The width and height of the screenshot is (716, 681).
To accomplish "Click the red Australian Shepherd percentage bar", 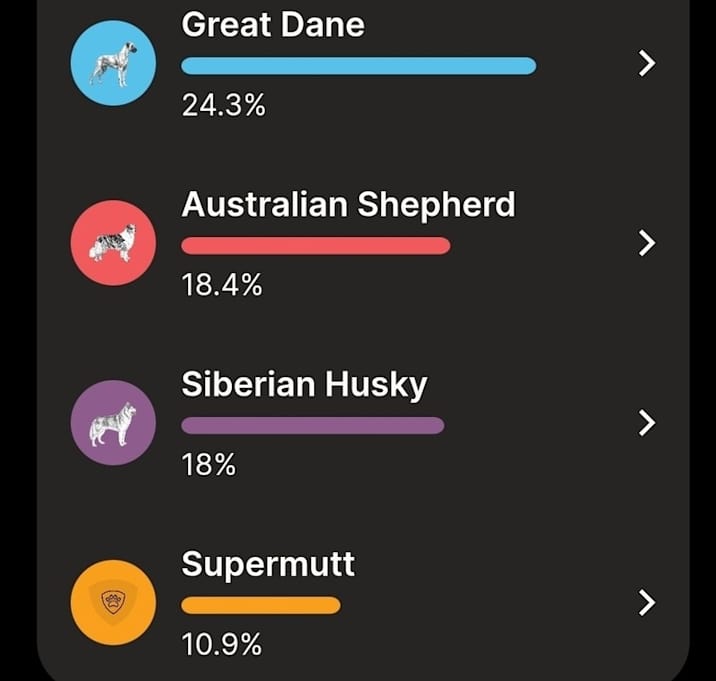I will [x=316, y=246].
